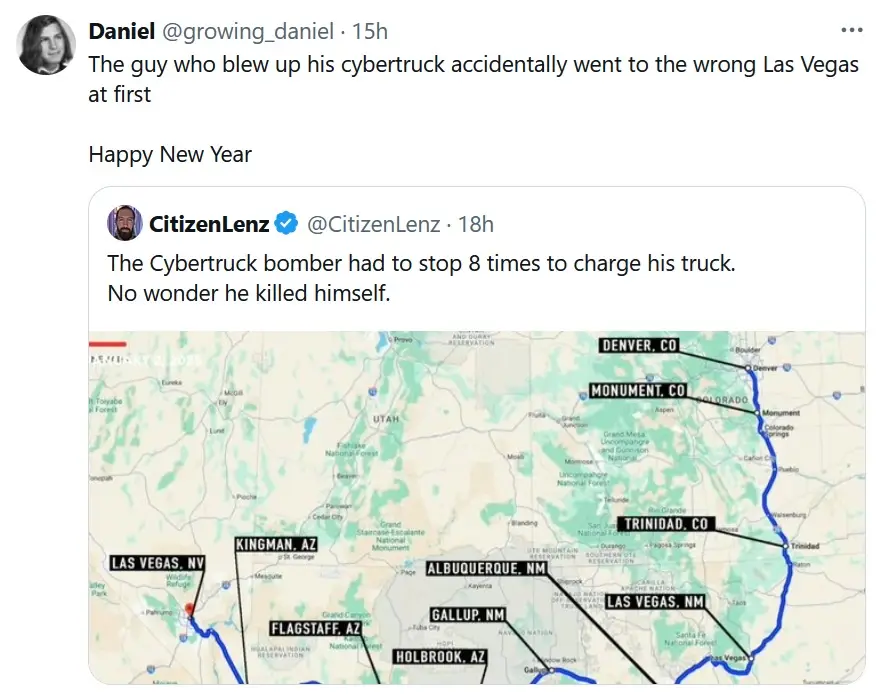Viewport: 883px width, 694px height.
Task: Click the LAS VEGAS, NV map label
Action: 158,563
